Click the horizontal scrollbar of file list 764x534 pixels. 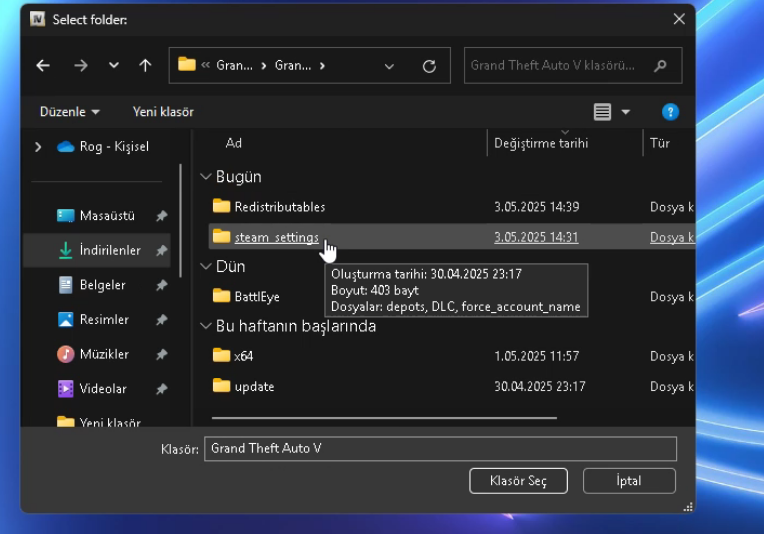click(x=384, y=418)
